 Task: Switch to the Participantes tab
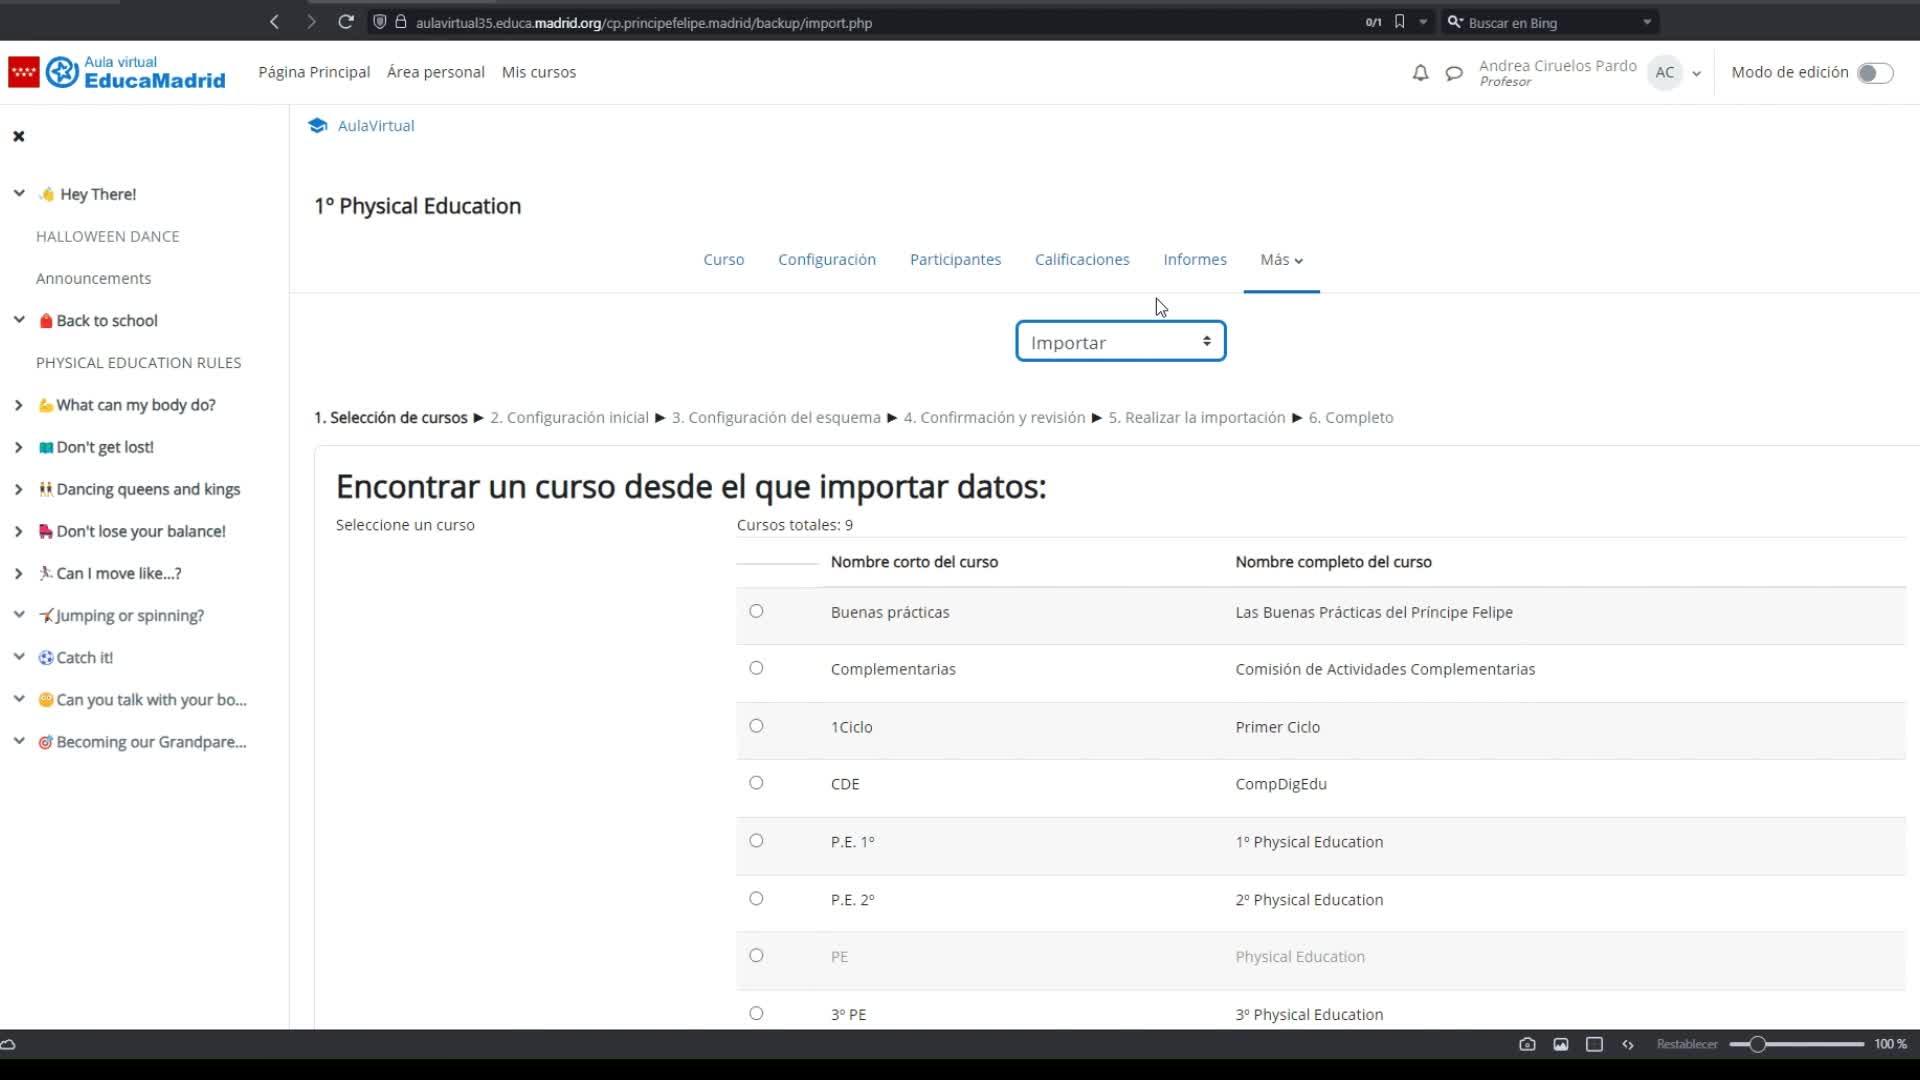[x=955, y=260]
